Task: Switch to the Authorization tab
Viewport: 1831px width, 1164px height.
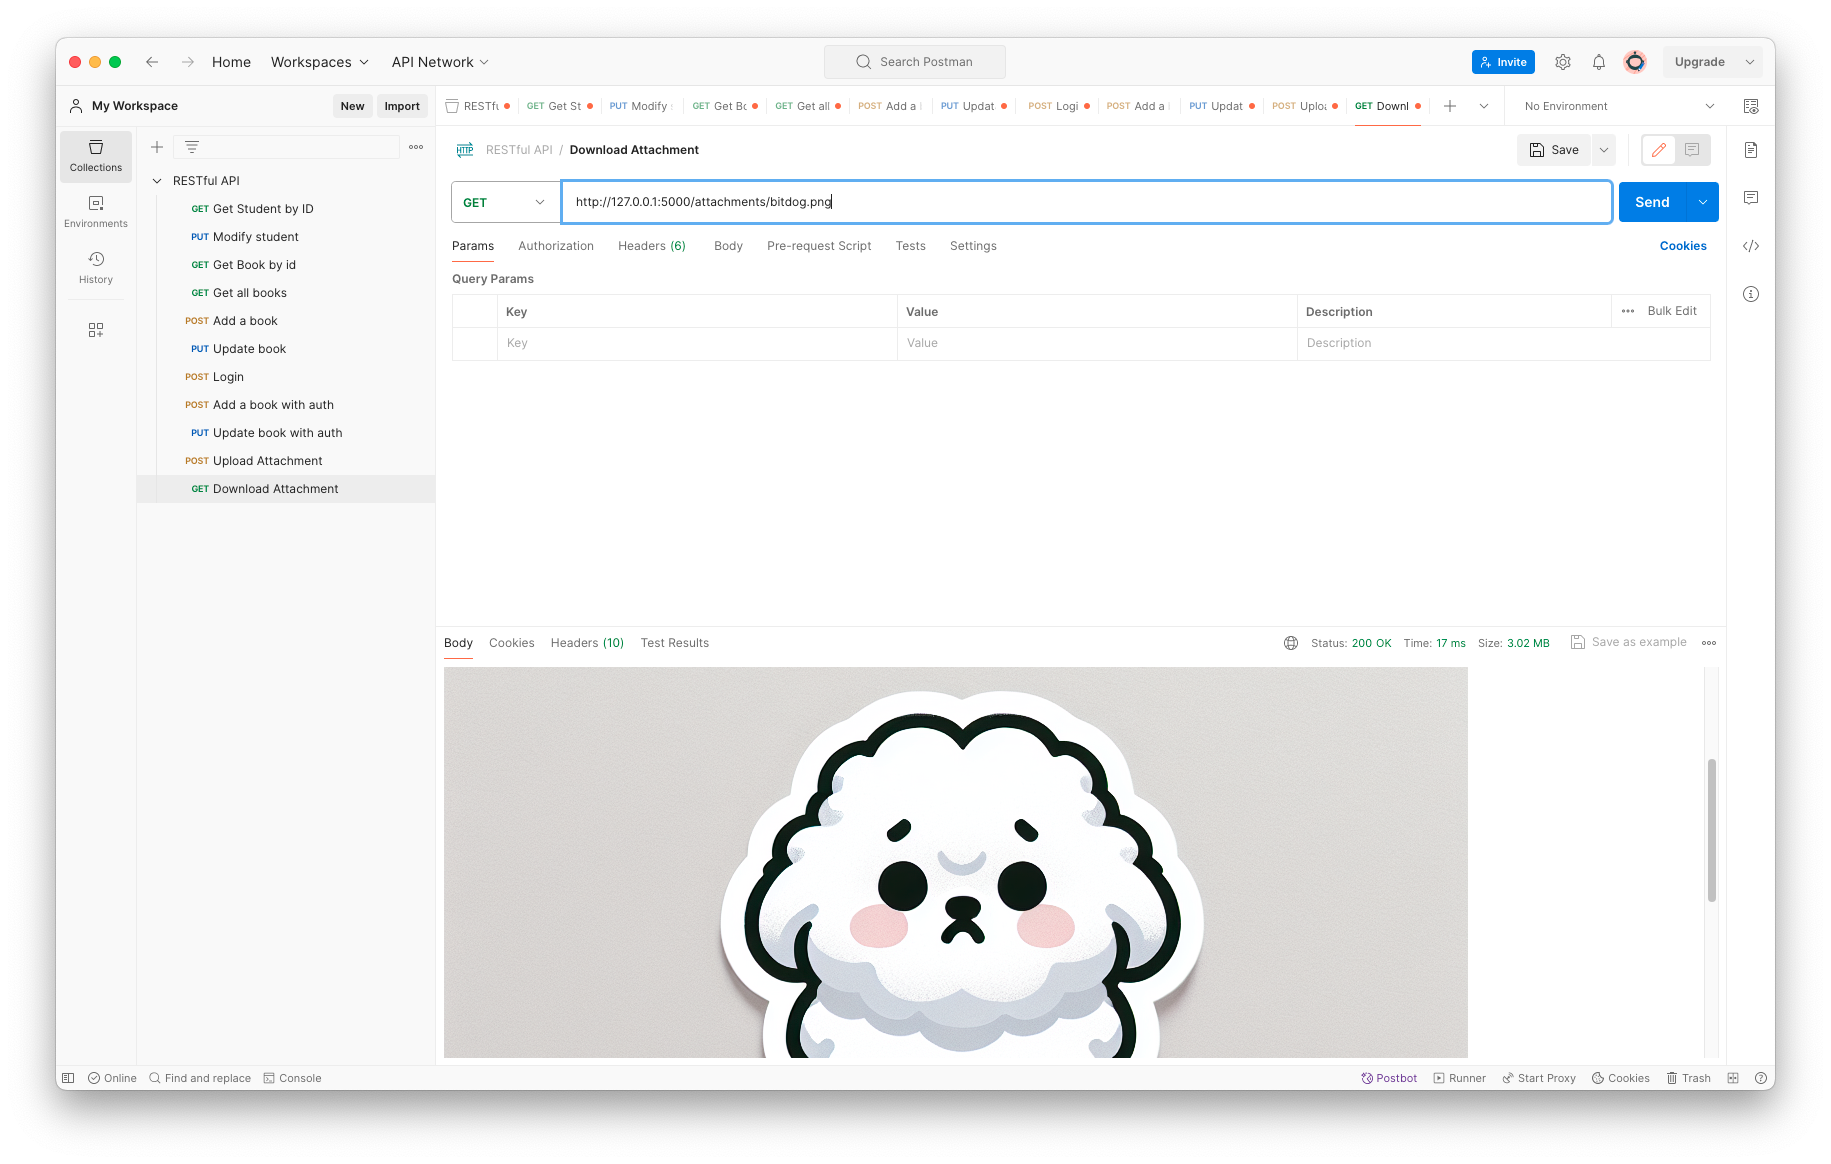Action: click(x=556, y=246)
